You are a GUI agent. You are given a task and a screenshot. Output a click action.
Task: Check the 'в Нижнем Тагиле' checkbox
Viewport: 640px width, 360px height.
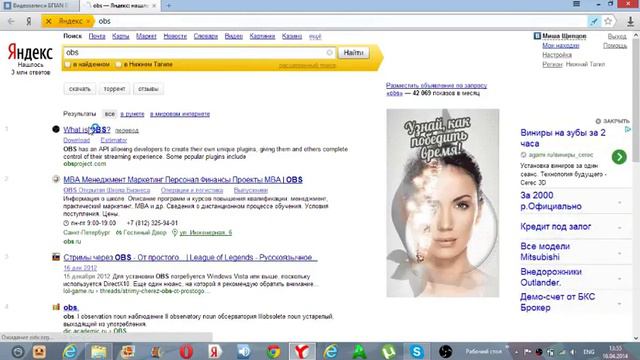click(118, 64)
